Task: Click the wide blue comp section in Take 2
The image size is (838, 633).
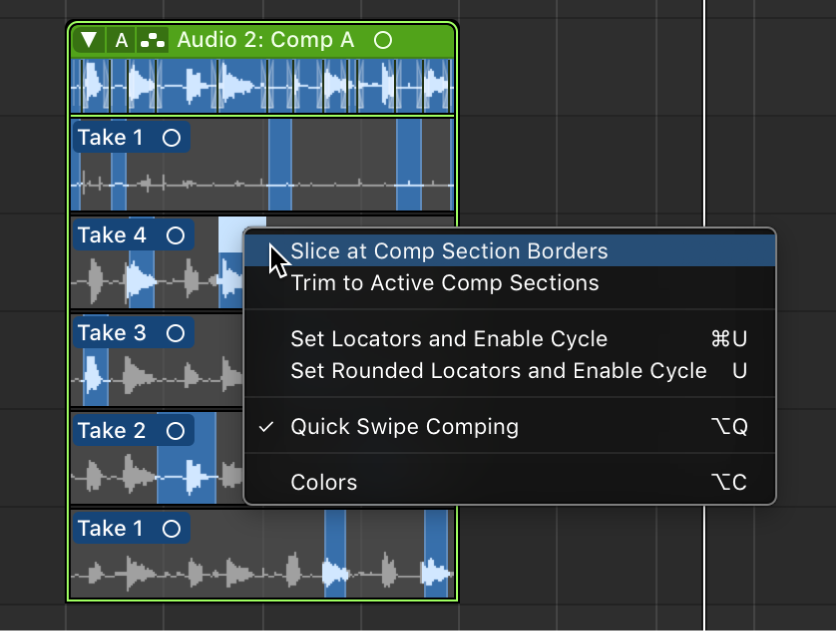Action: pyautogui.click(x=187, y=458)
